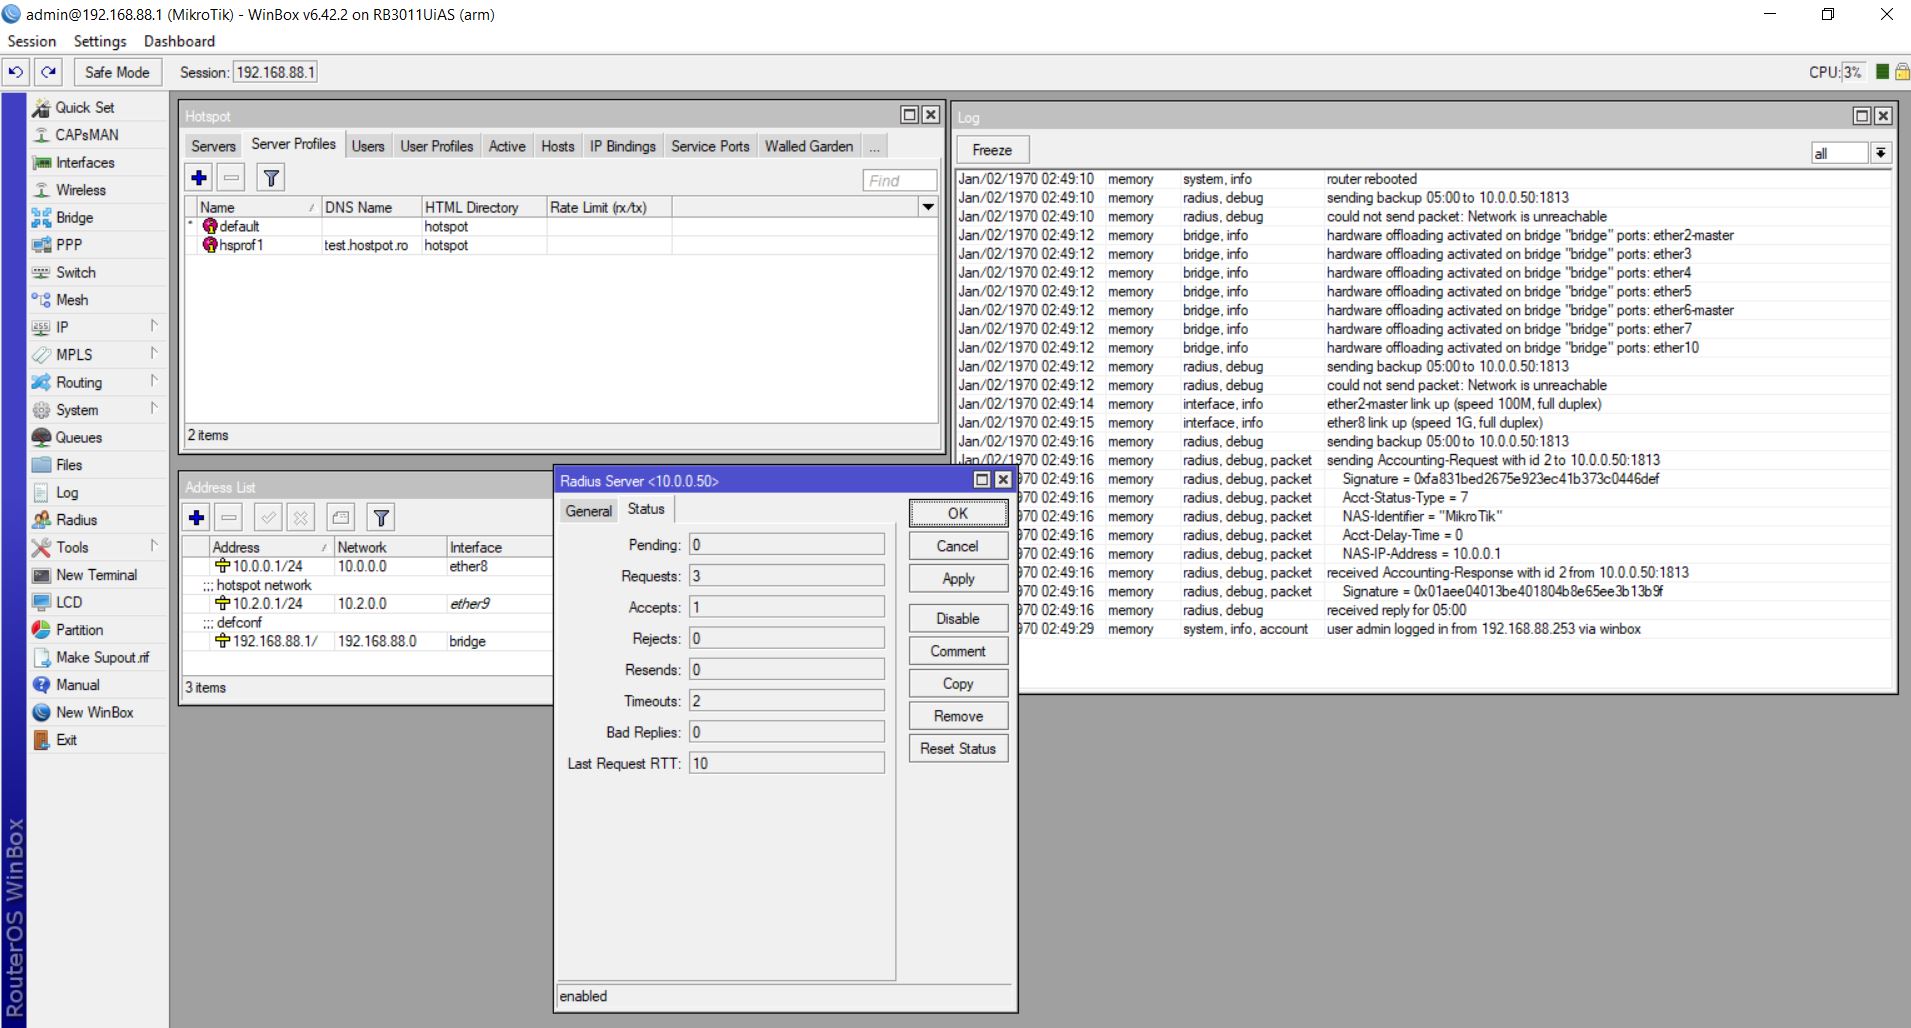Open the Hotspot columns dropdown arrow

point(928,207)
